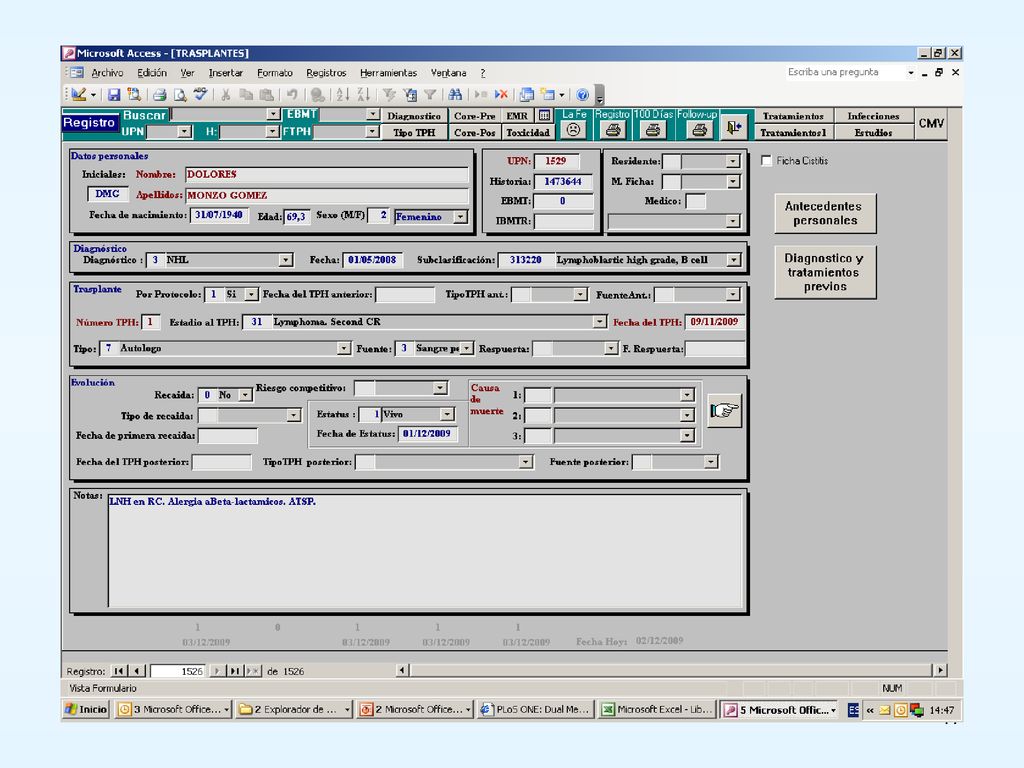Open the Edición menu

(152, 73)
